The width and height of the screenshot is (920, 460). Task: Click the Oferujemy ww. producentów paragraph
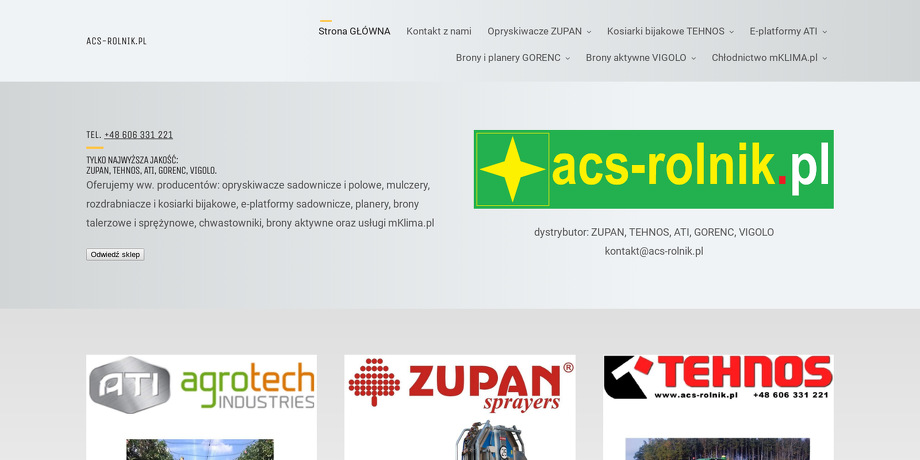(260, 204)
